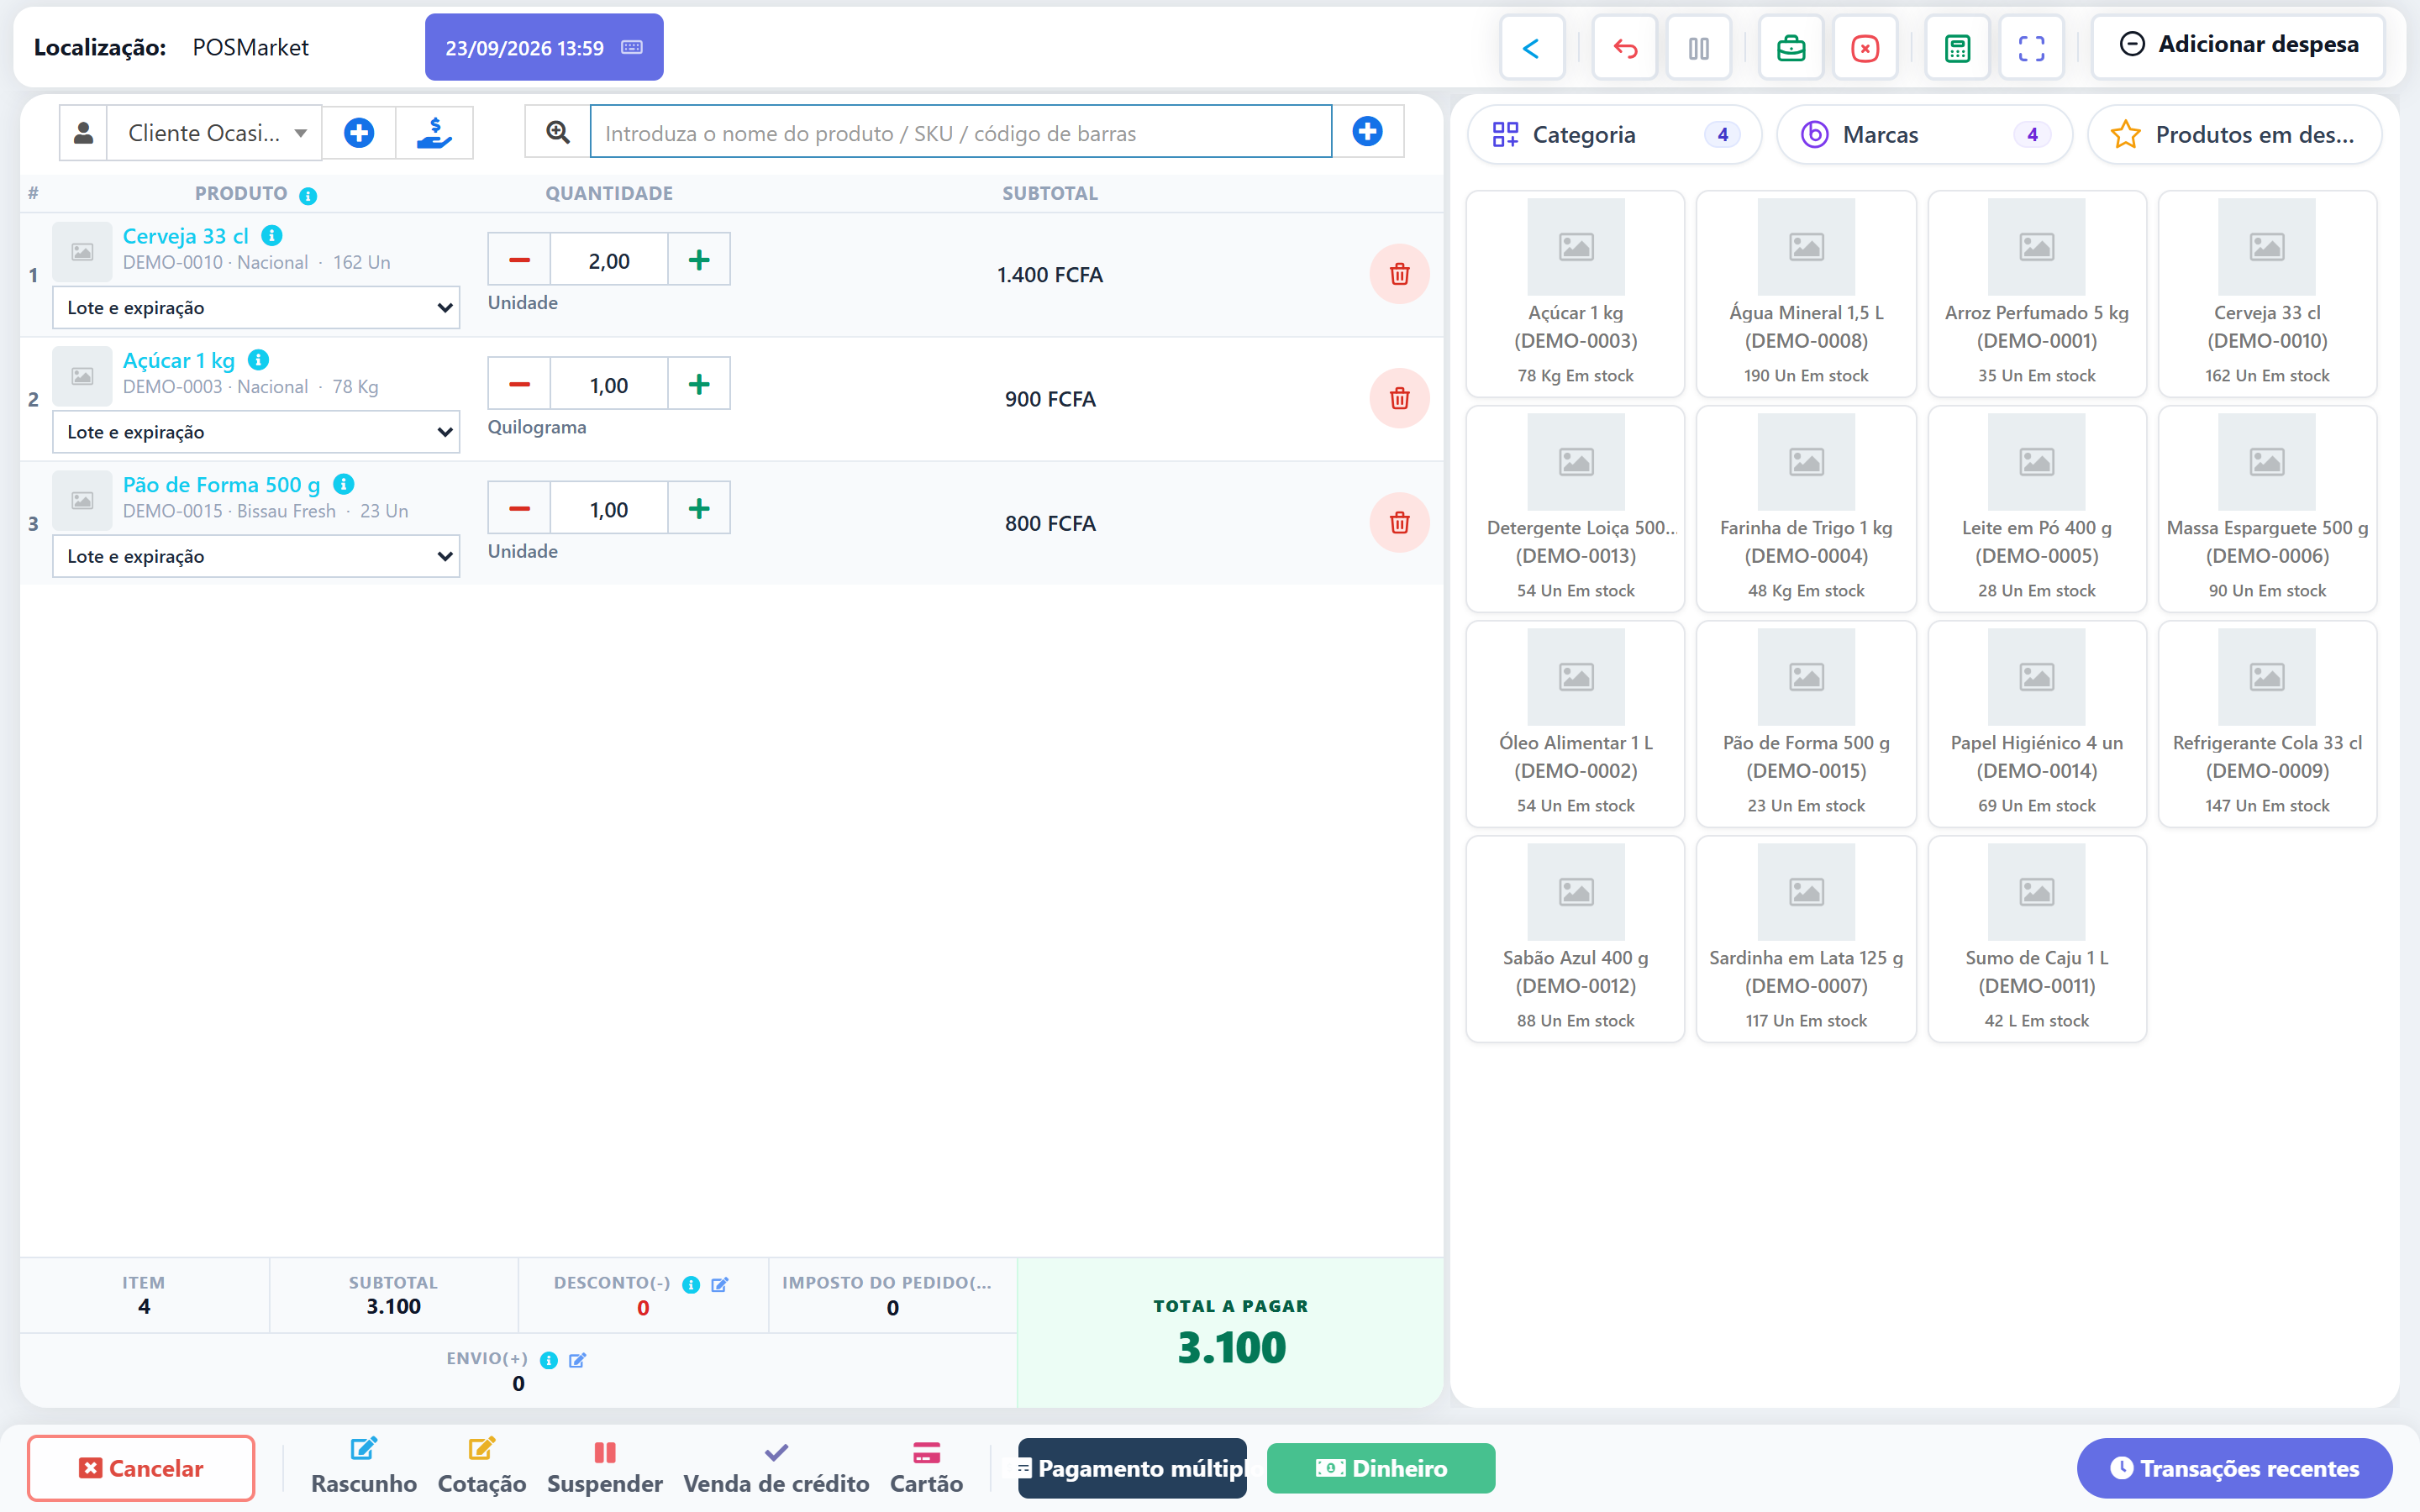This screenshot has height=1512, width=2420.
Task: Click info icon beside Produto column header
Action: (308, 196)
